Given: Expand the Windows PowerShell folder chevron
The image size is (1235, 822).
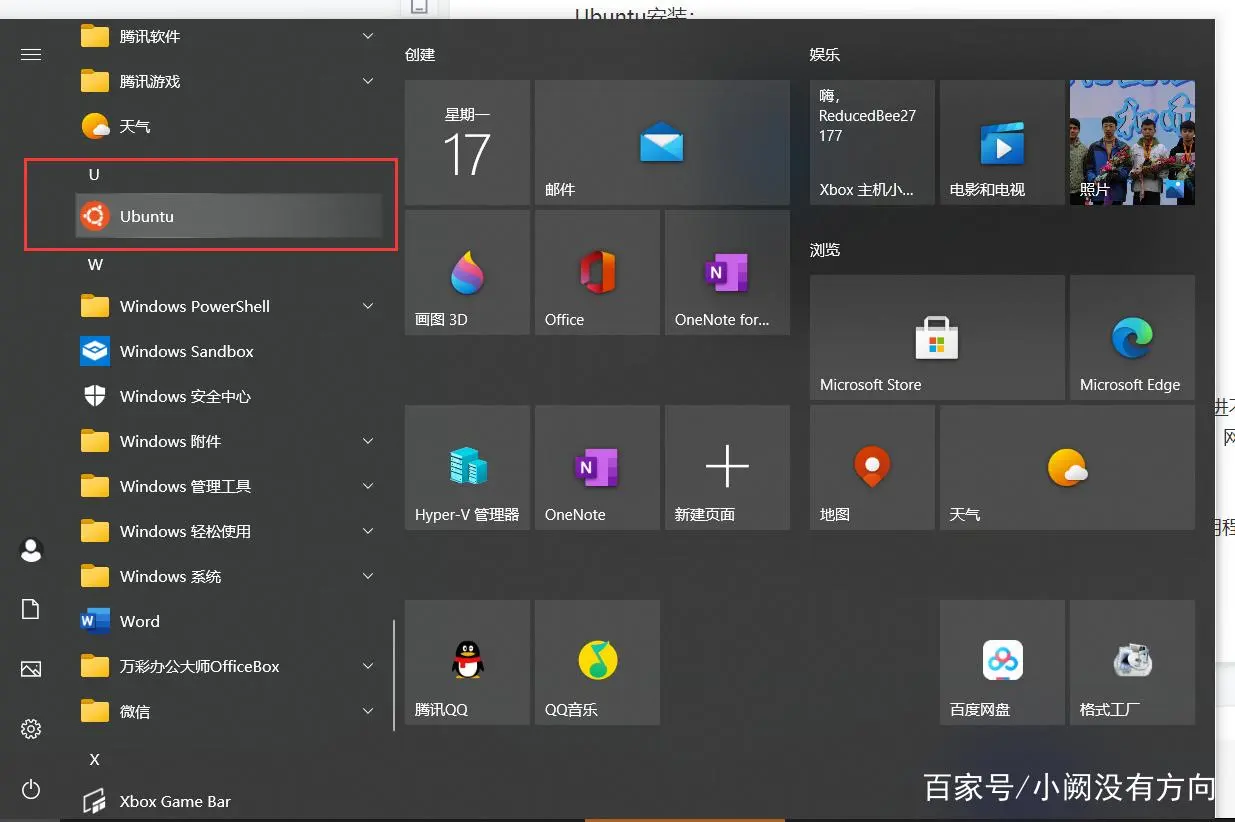Looking at the screenshot, I should [x=368, y=306].
